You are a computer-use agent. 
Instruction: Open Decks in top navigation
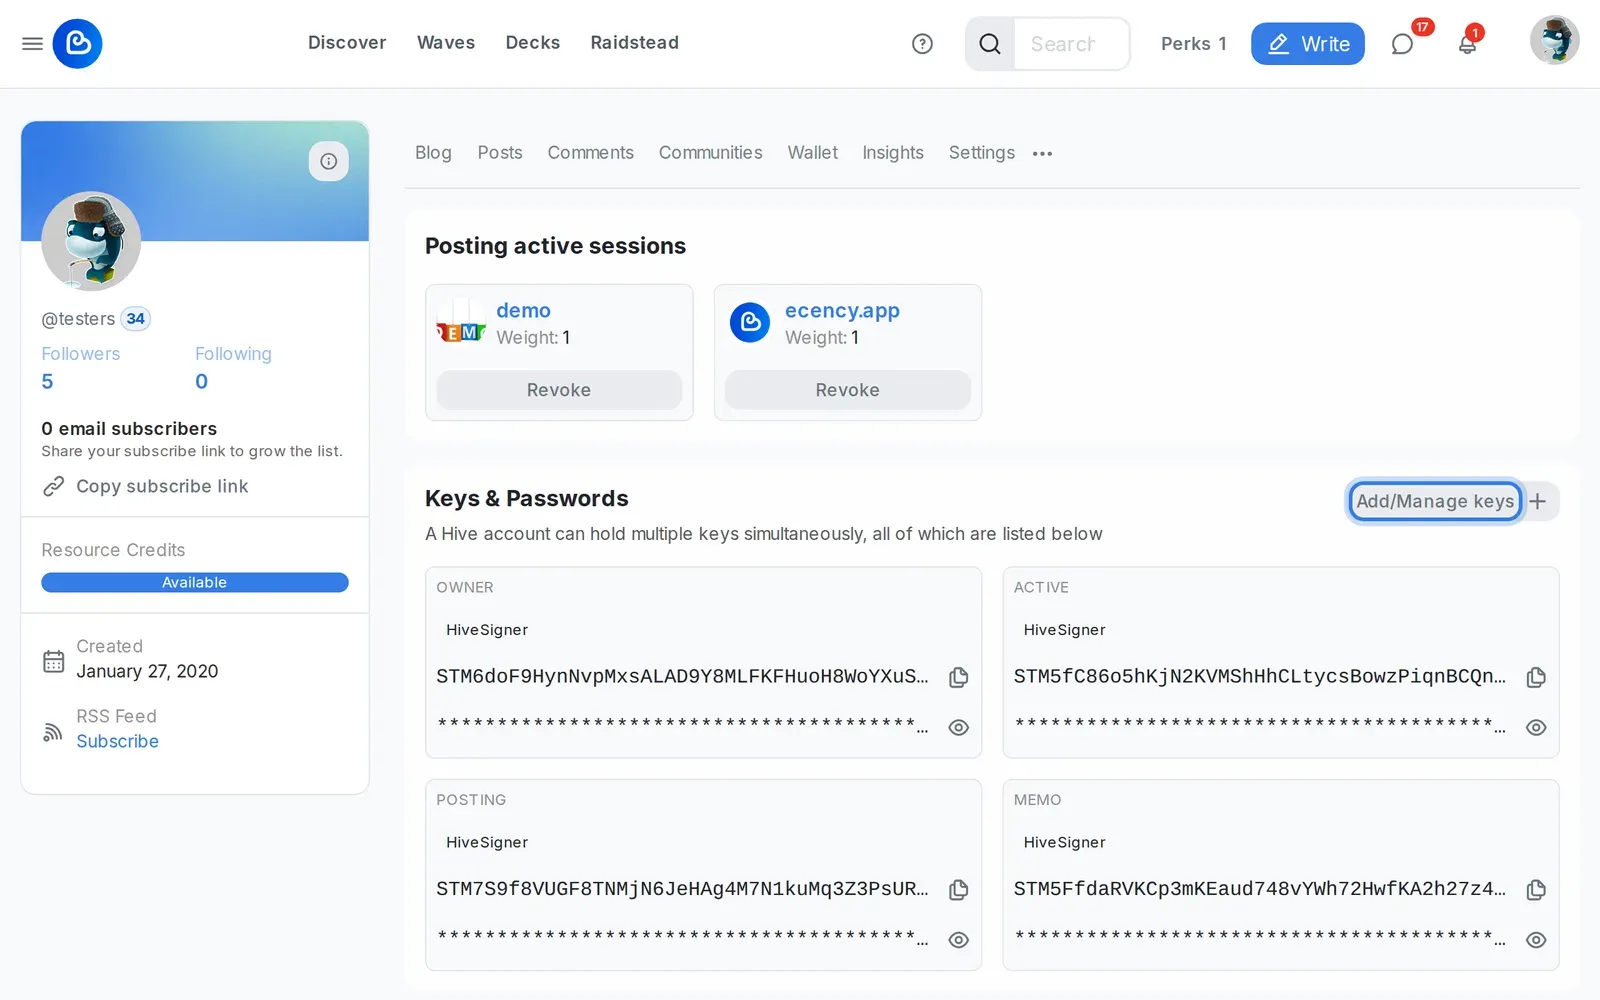pos(533,43)
